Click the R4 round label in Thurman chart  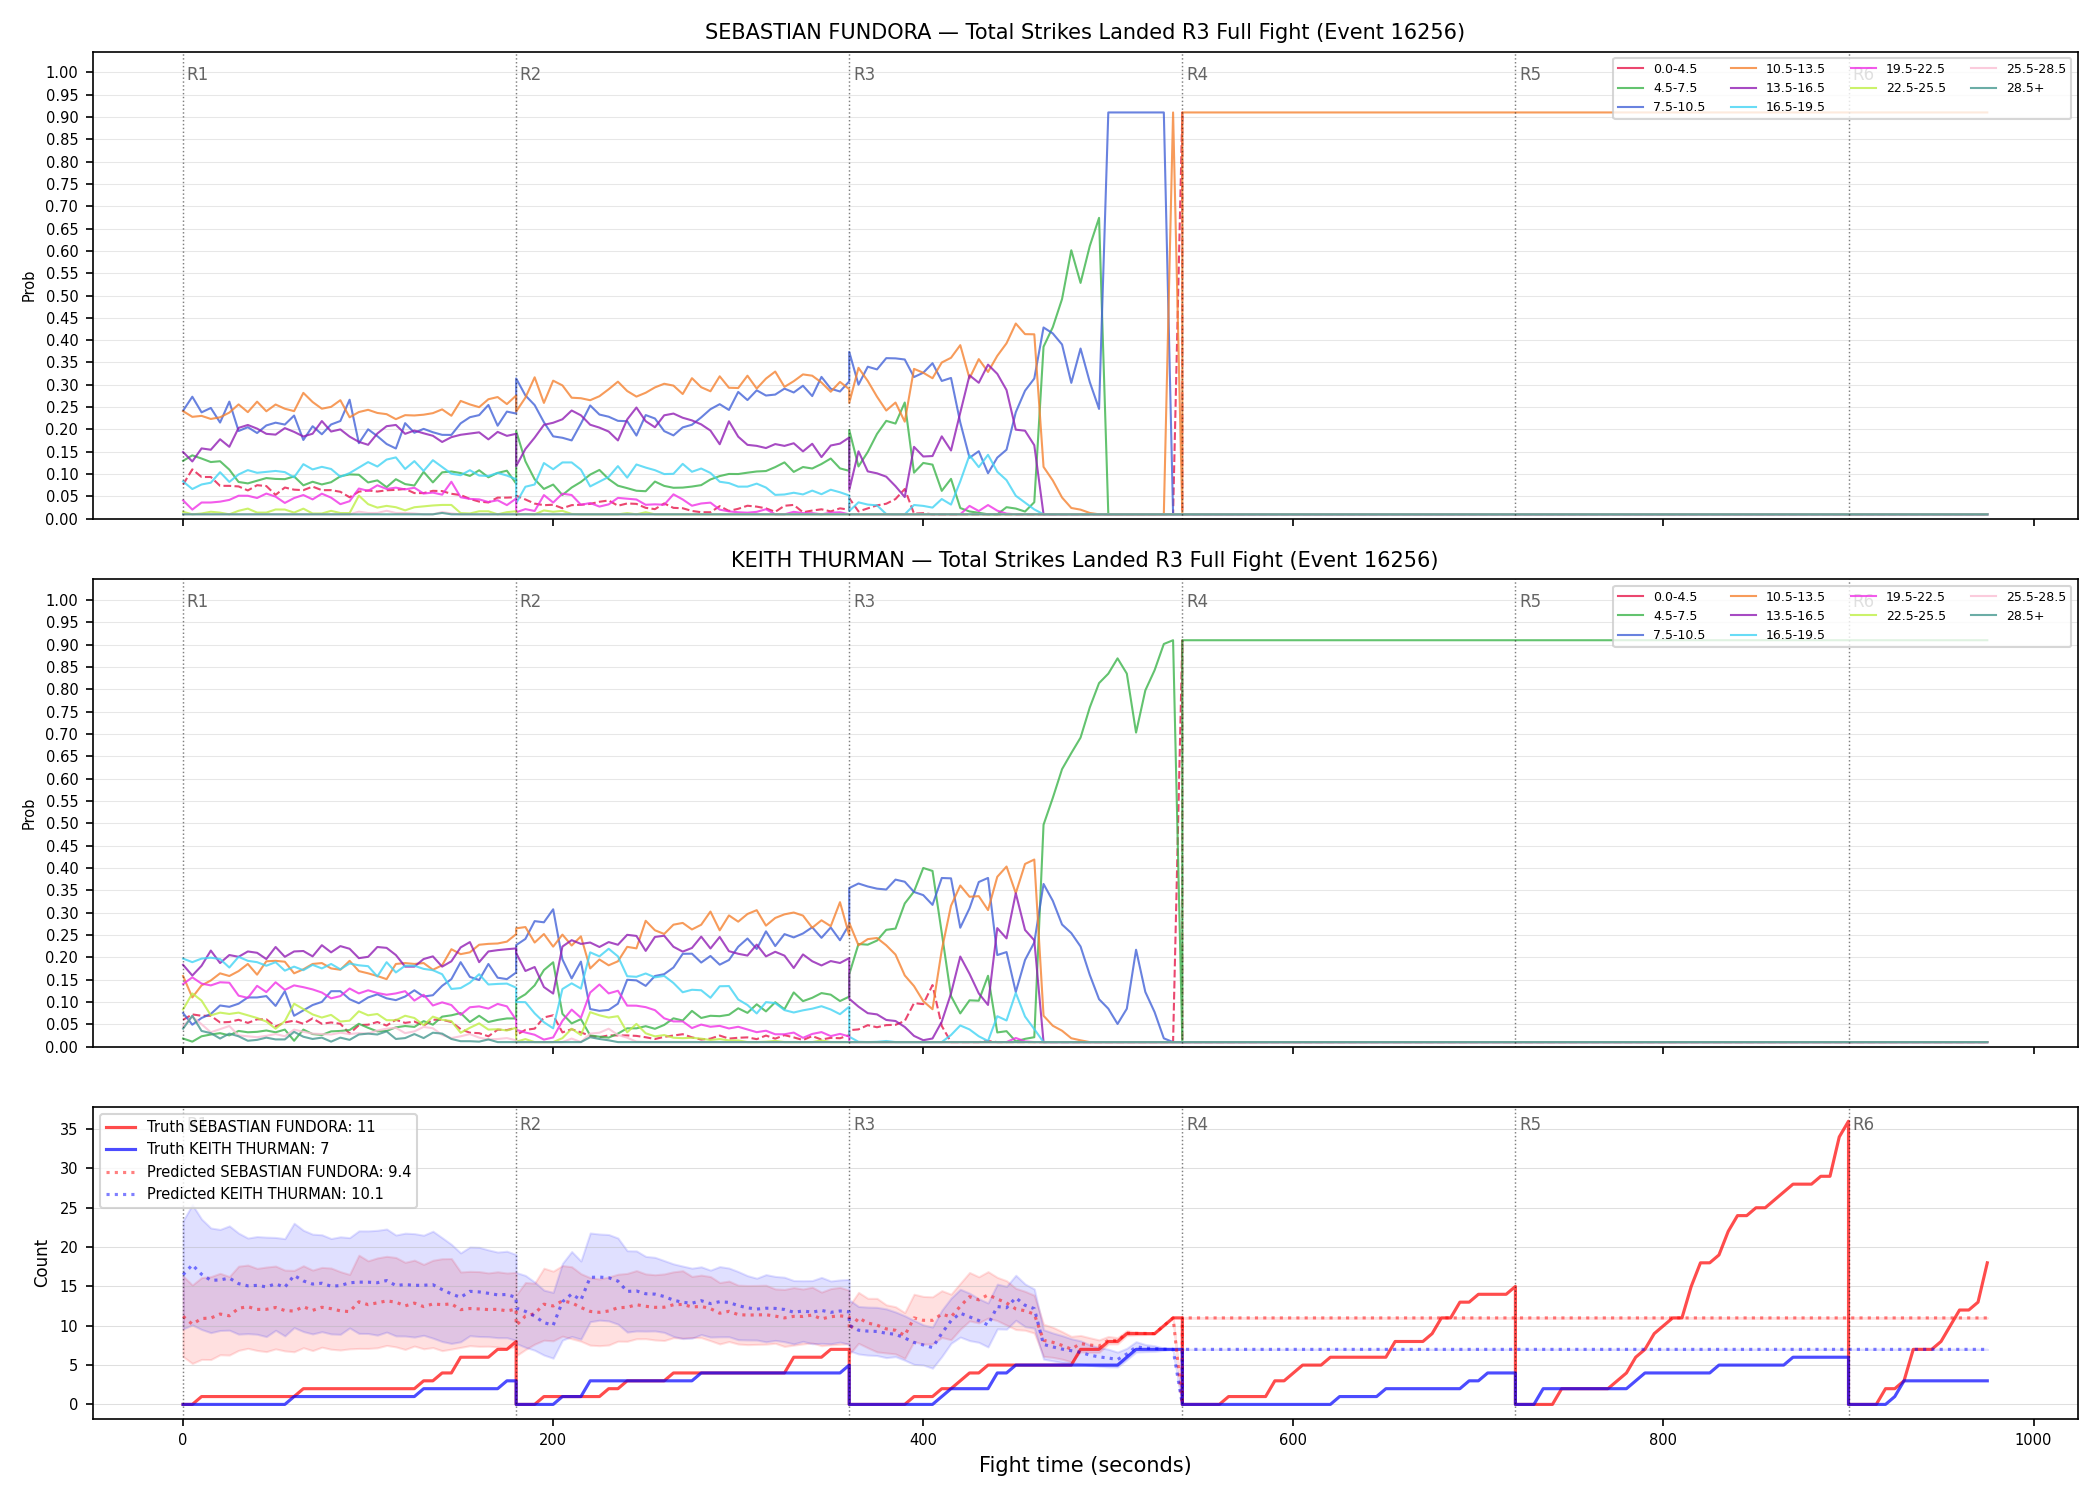point(1197,601)
